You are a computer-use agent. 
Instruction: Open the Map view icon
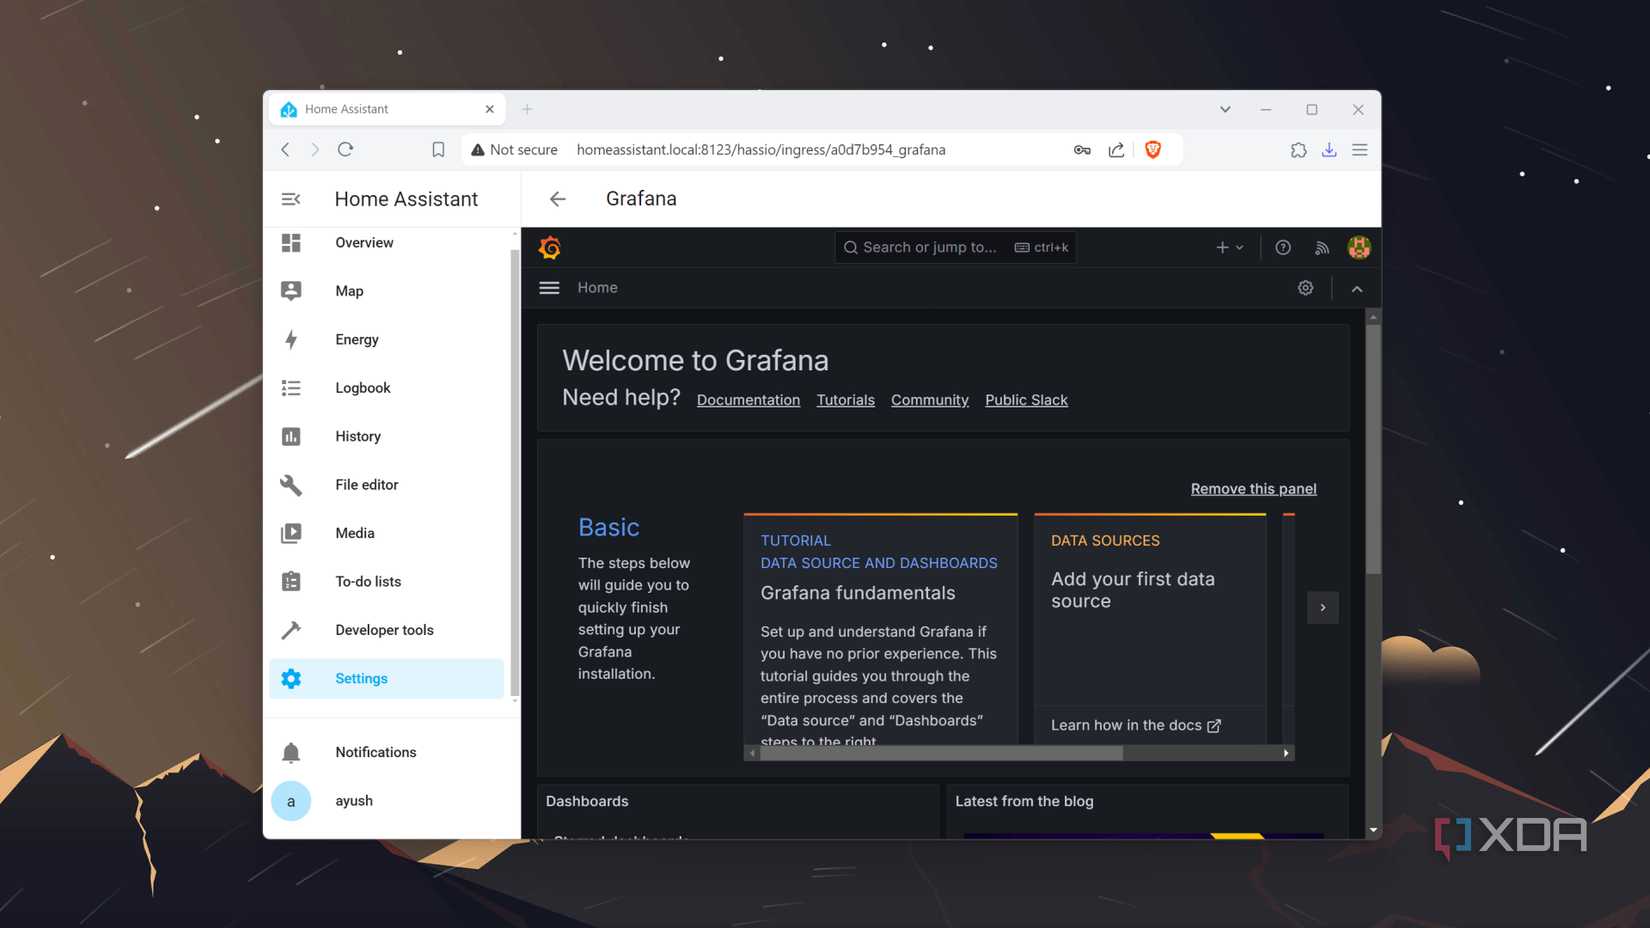pyautogui.click(x=291, y=290)
